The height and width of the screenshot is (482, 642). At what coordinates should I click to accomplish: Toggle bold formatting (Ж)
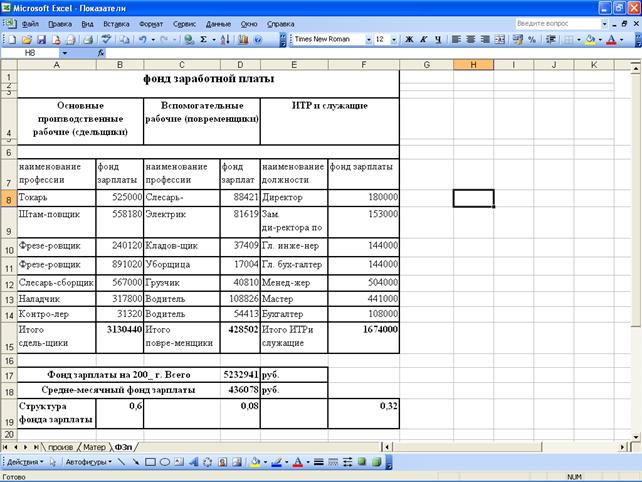pyautogui.click(x=409, y=40)
